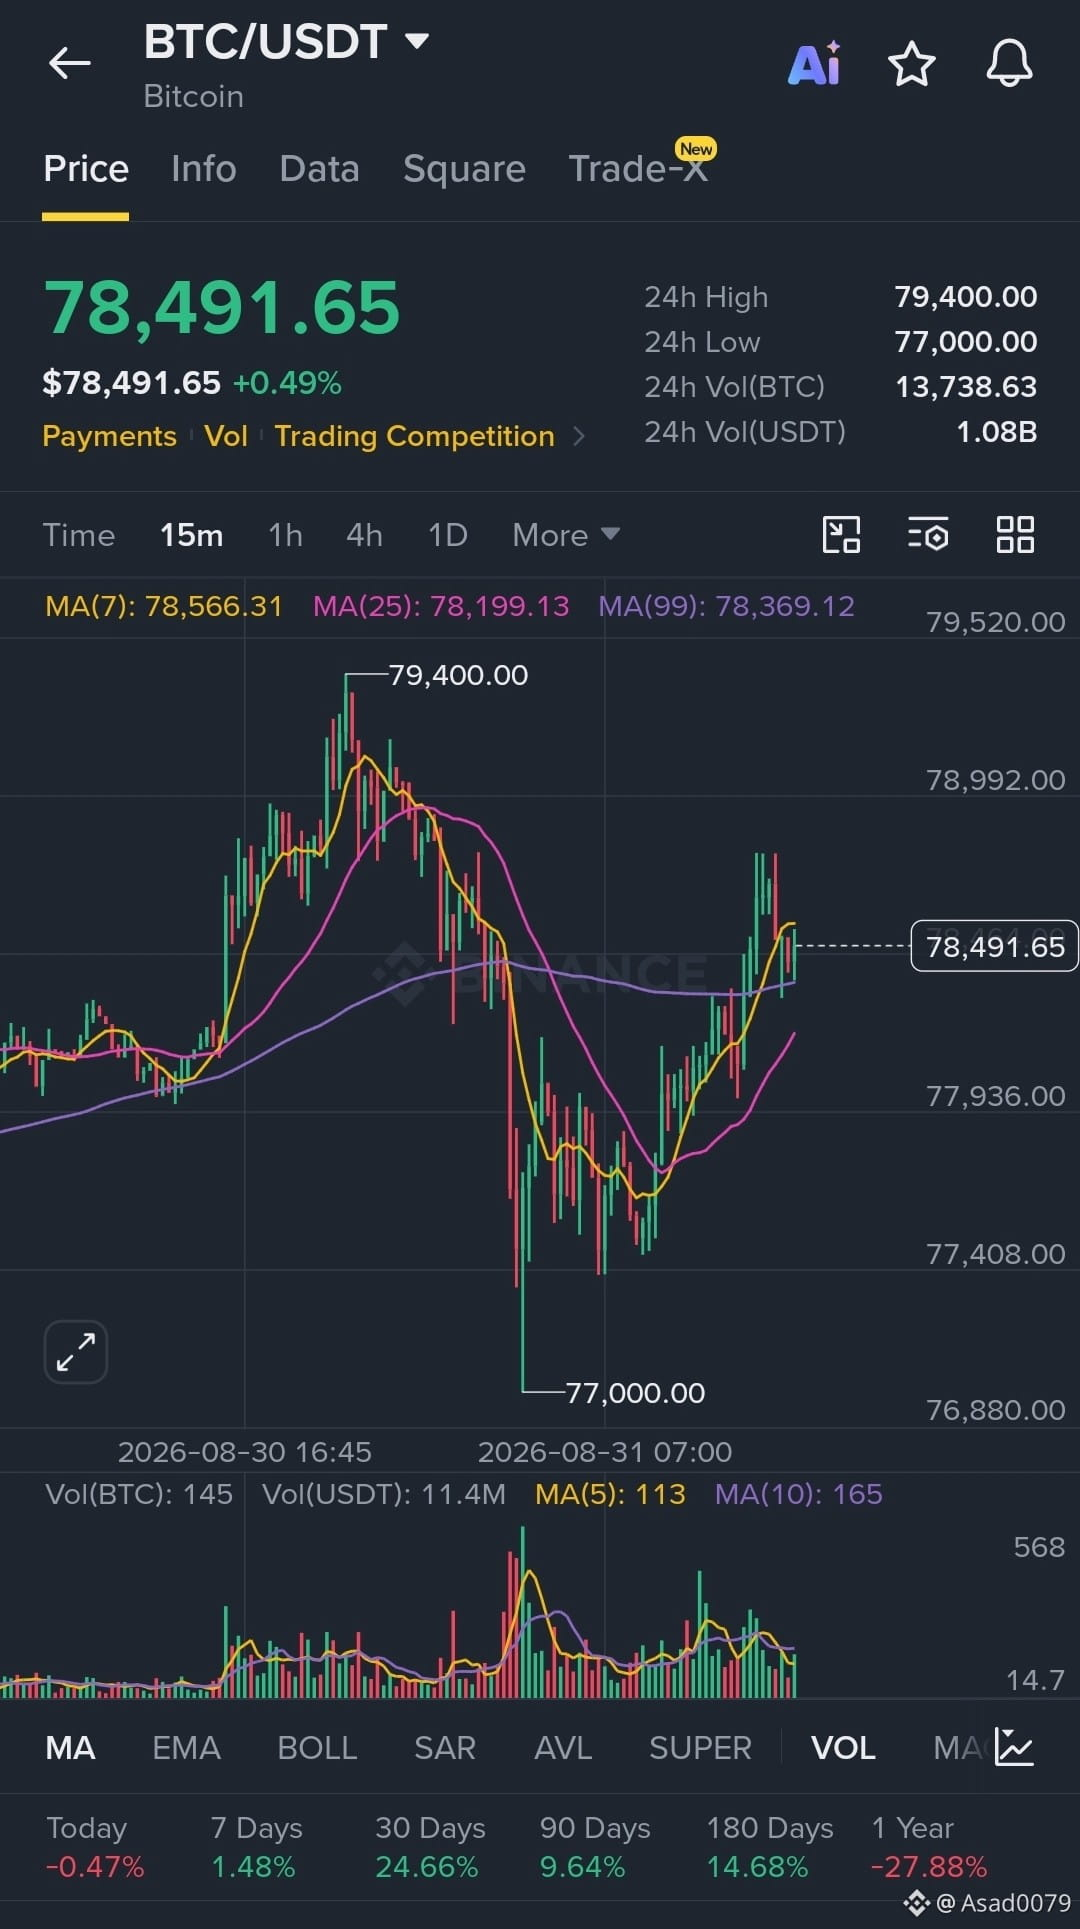Toggle the BOLL indicator

[x=317, y=1747]
